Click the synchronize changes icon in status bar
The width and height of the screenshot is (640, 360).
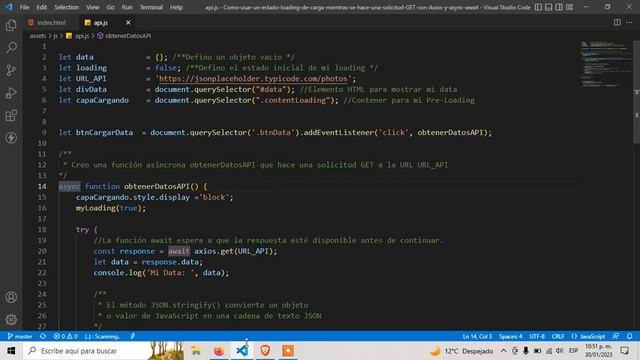(43, 336)
